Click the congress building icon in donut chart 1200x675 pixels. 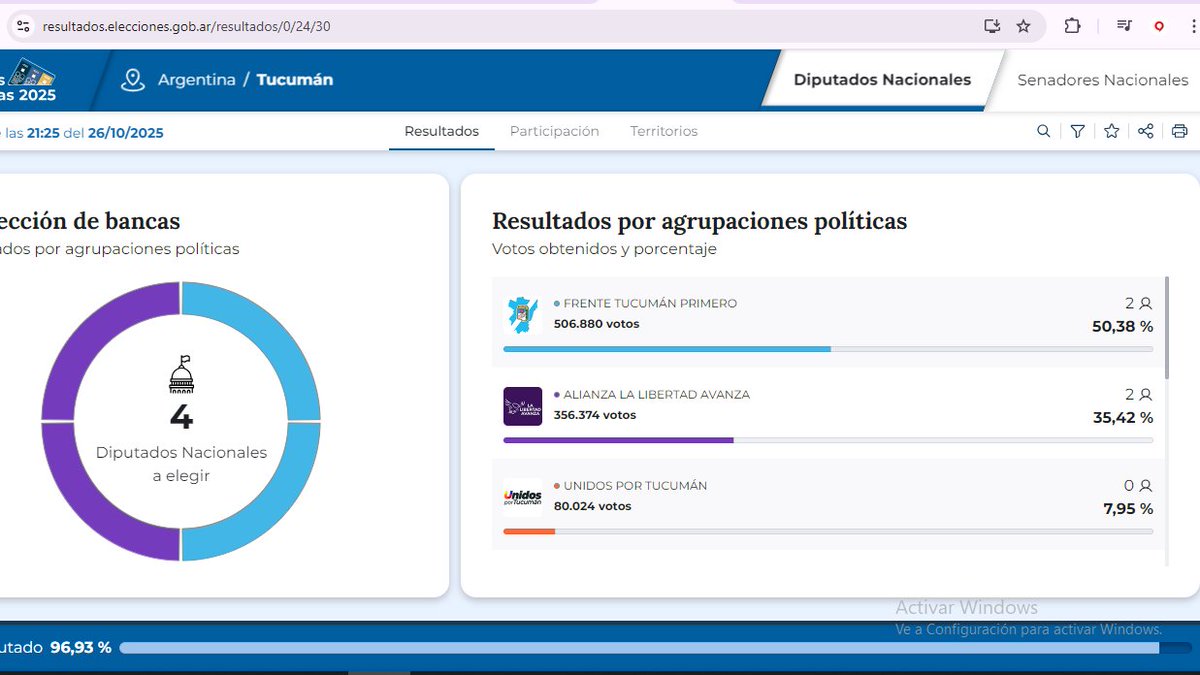(x=181, y=373)
